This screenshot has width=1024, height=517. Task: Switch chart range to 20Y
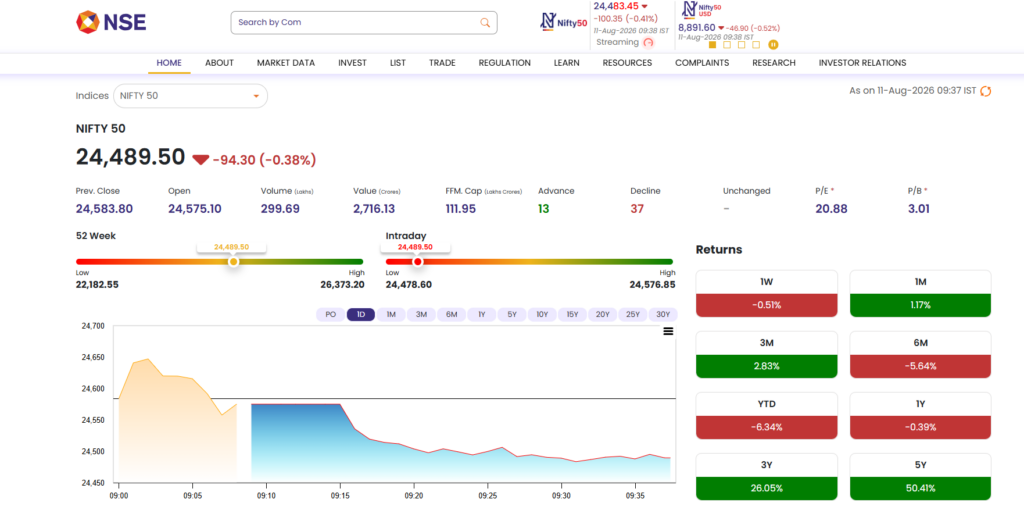pyautogui.click(x=602, y=315)
